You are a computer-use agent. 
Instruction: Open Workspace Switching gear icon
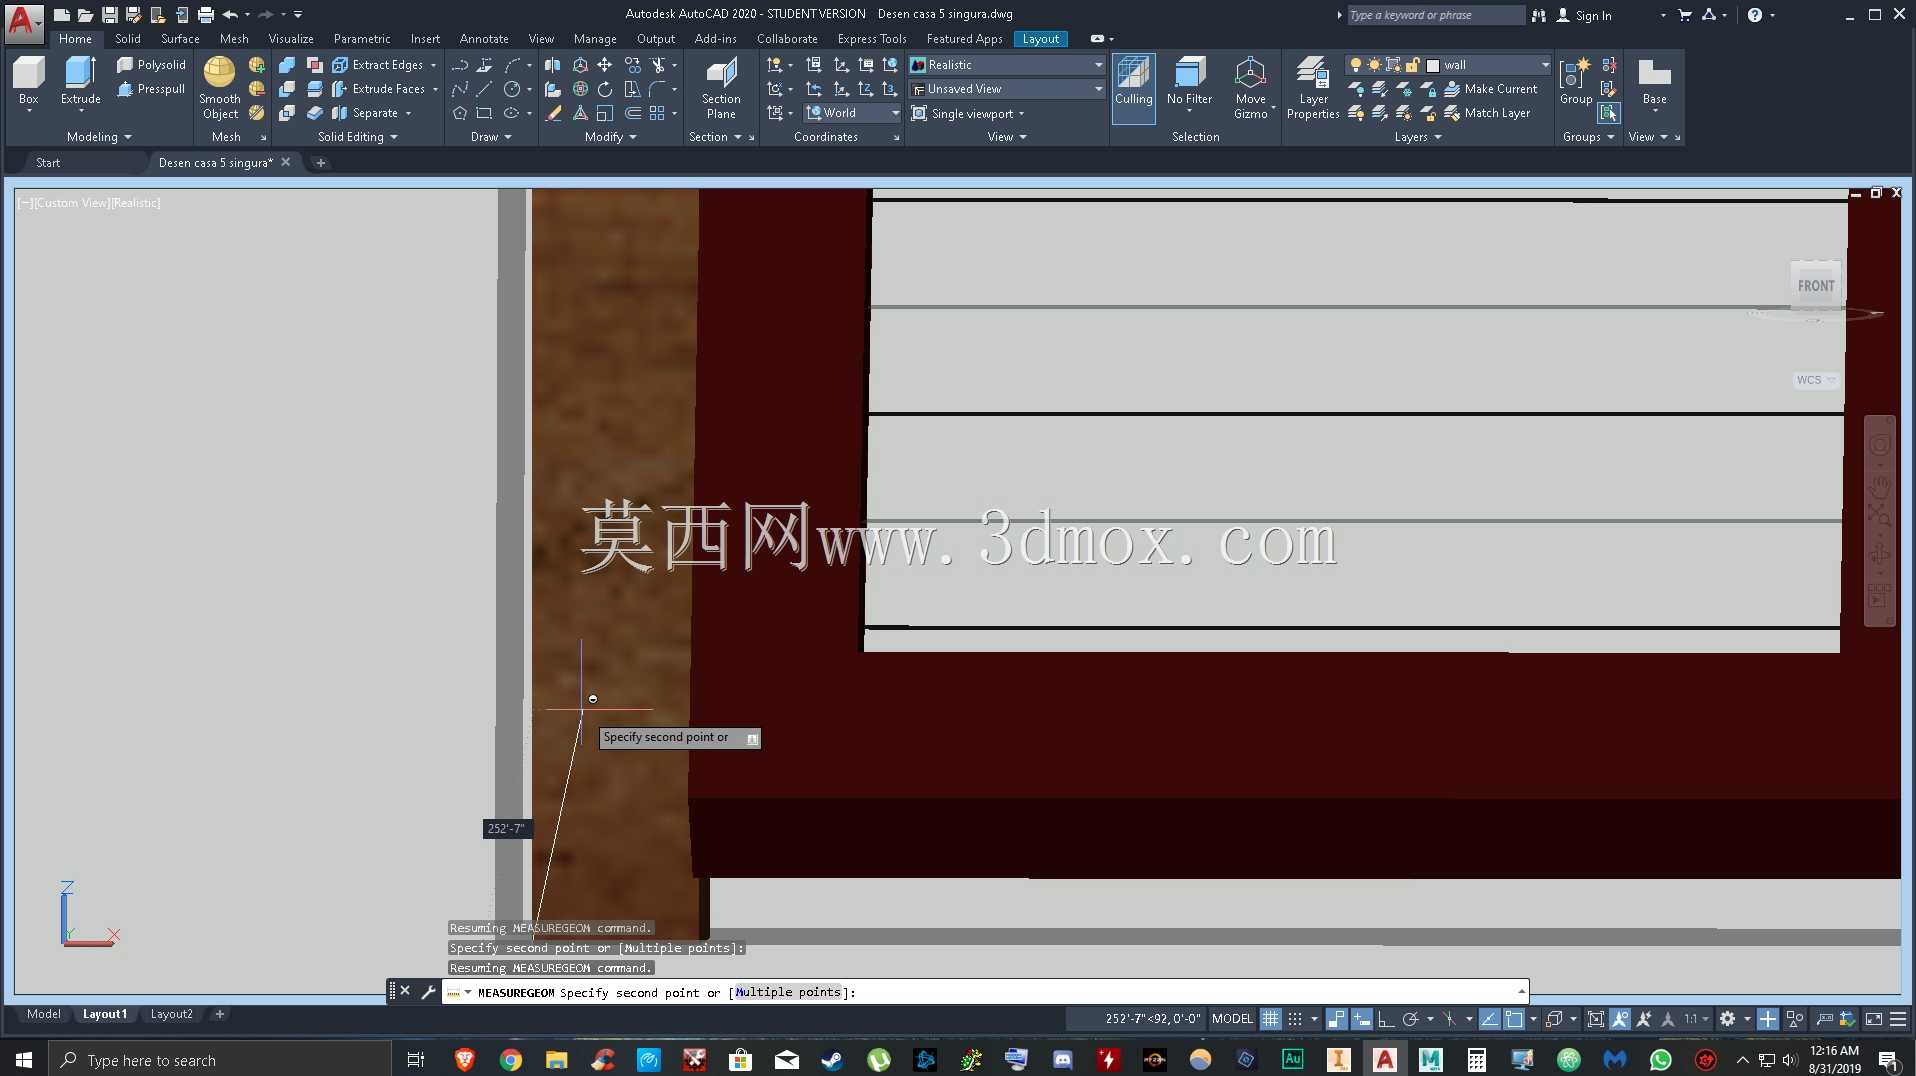[x=1727, y=1019]
